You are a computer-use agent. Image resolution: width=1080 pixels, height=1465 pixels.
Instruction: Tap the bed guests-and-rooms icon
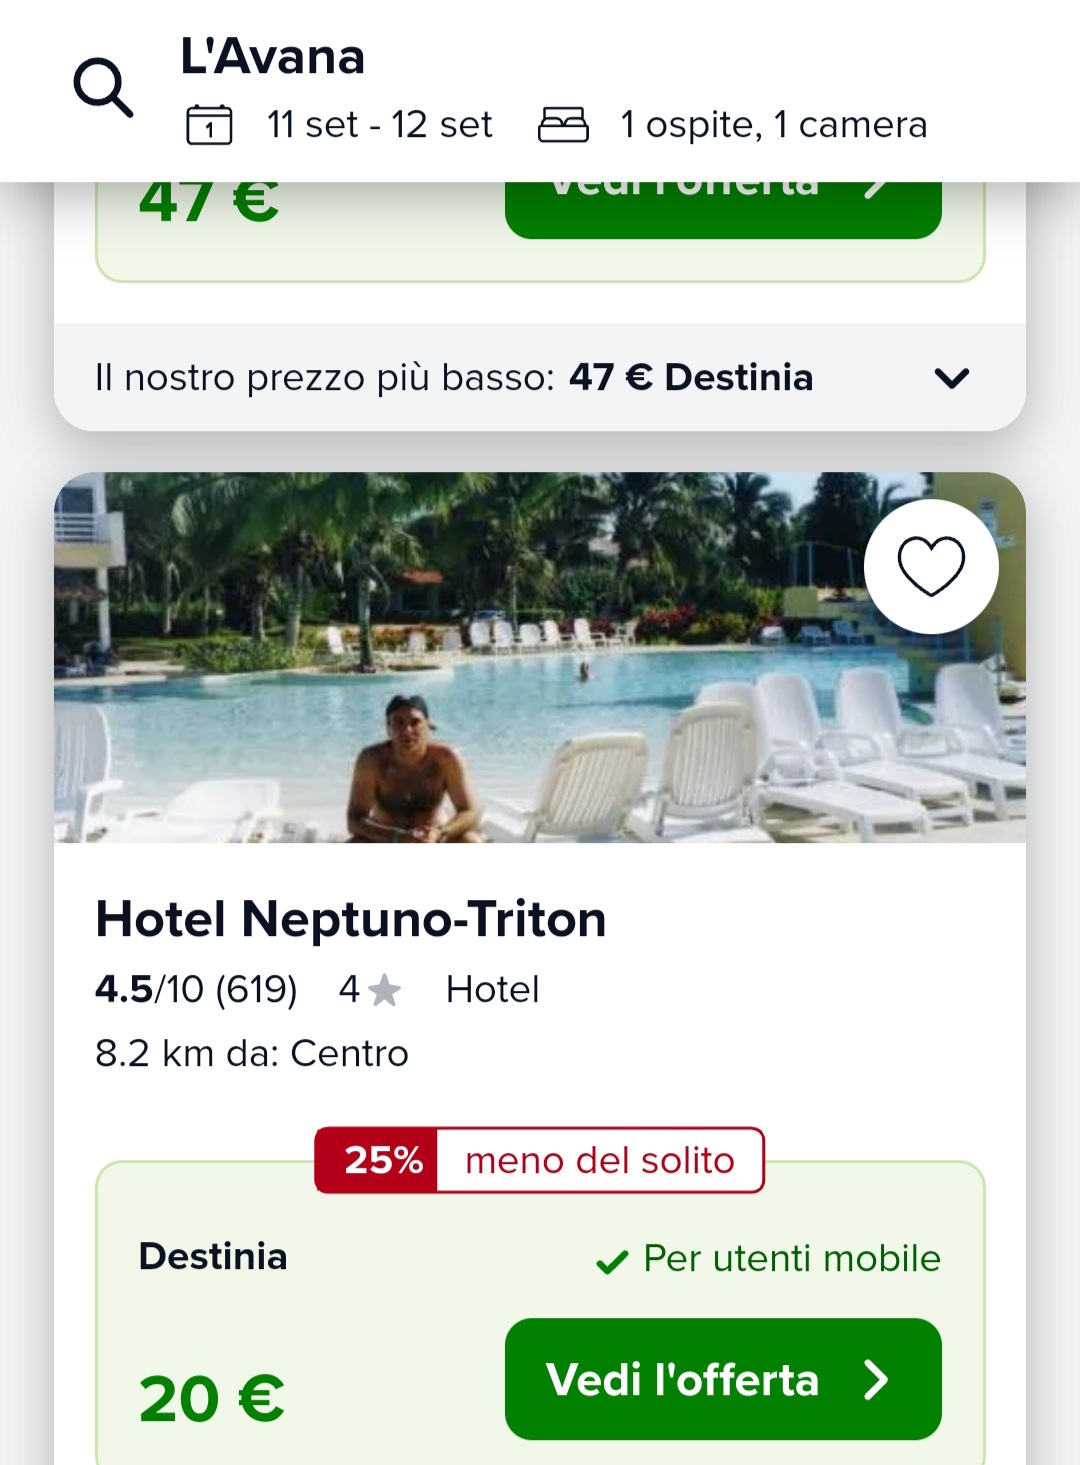pyautogui.click(x=563, y=125)
